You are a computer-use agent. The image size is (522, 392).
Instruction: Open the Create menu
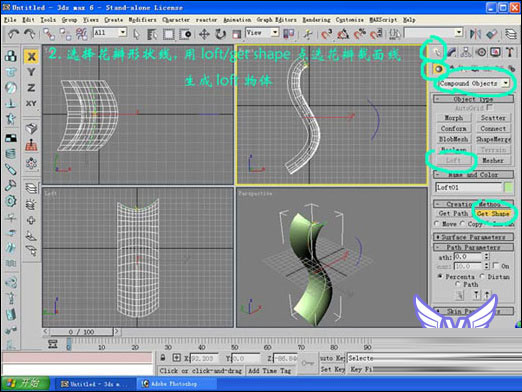[114, 20]
